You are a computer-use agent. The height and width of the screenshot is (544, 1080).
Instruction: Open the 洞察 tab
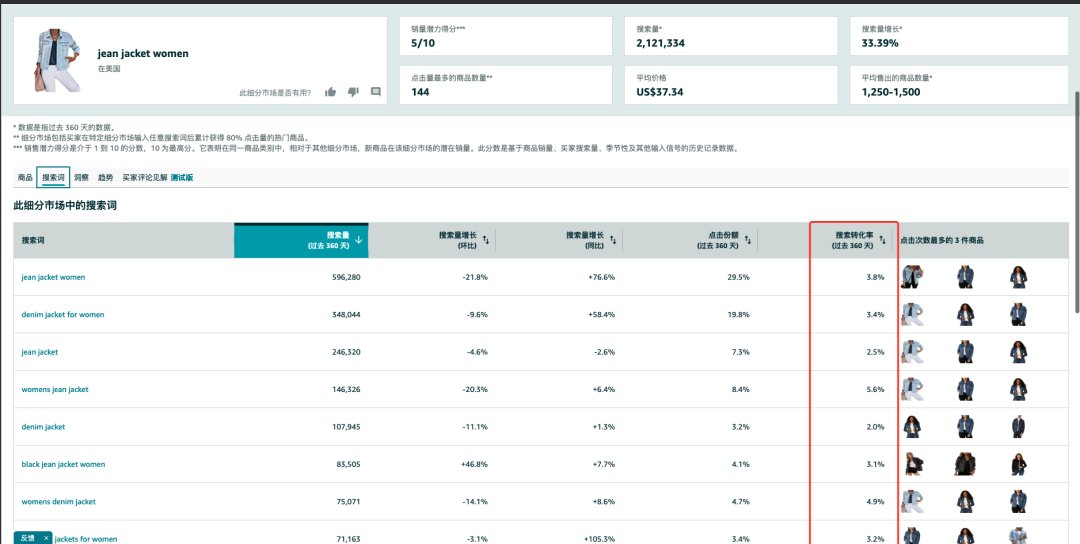tap(81, 177)
